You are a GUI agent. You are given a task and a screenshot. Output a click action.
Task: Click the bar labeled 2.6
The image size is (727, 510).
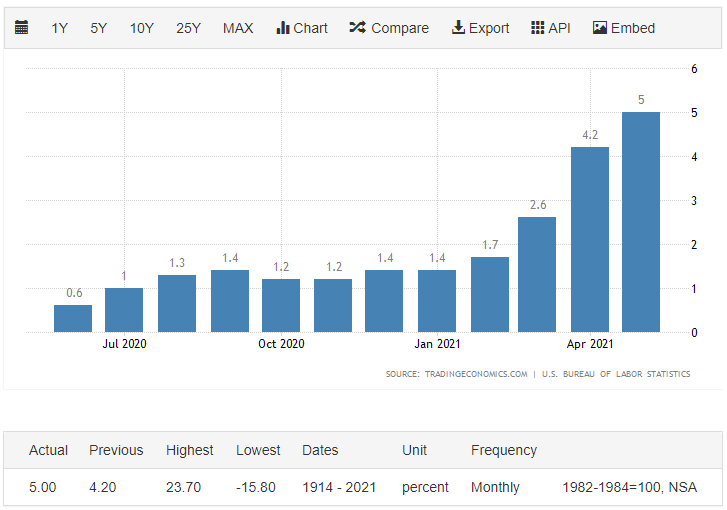(537, 274)
